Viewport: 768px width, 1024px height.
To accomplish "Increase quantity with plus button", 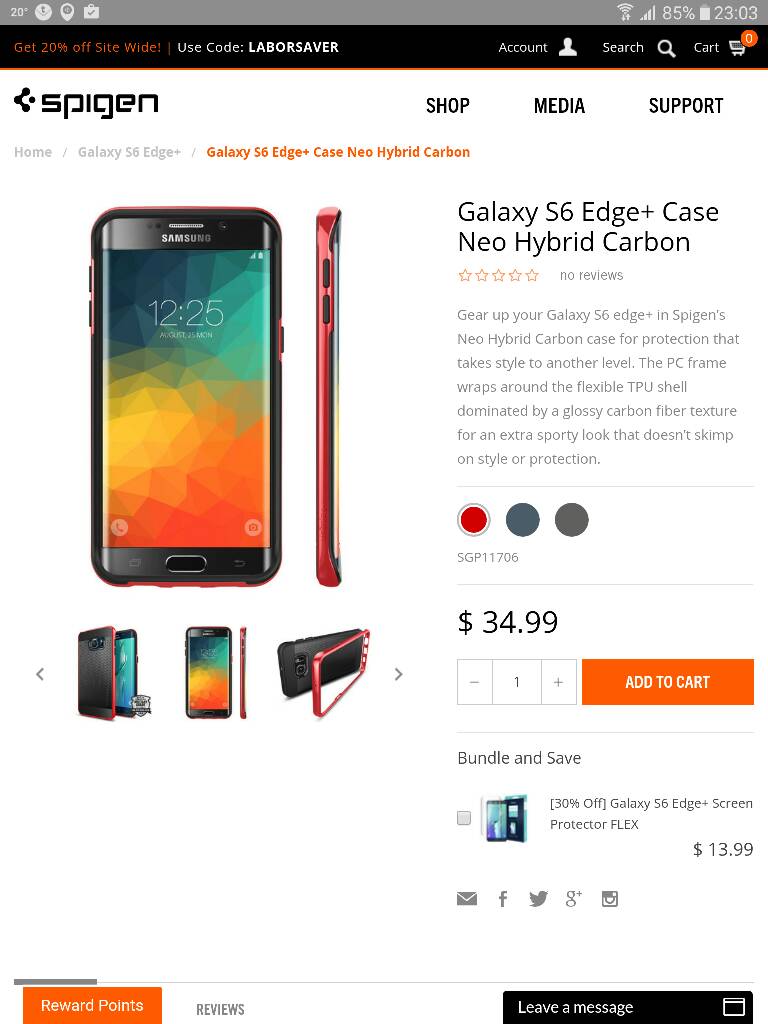I will [558, 682].
